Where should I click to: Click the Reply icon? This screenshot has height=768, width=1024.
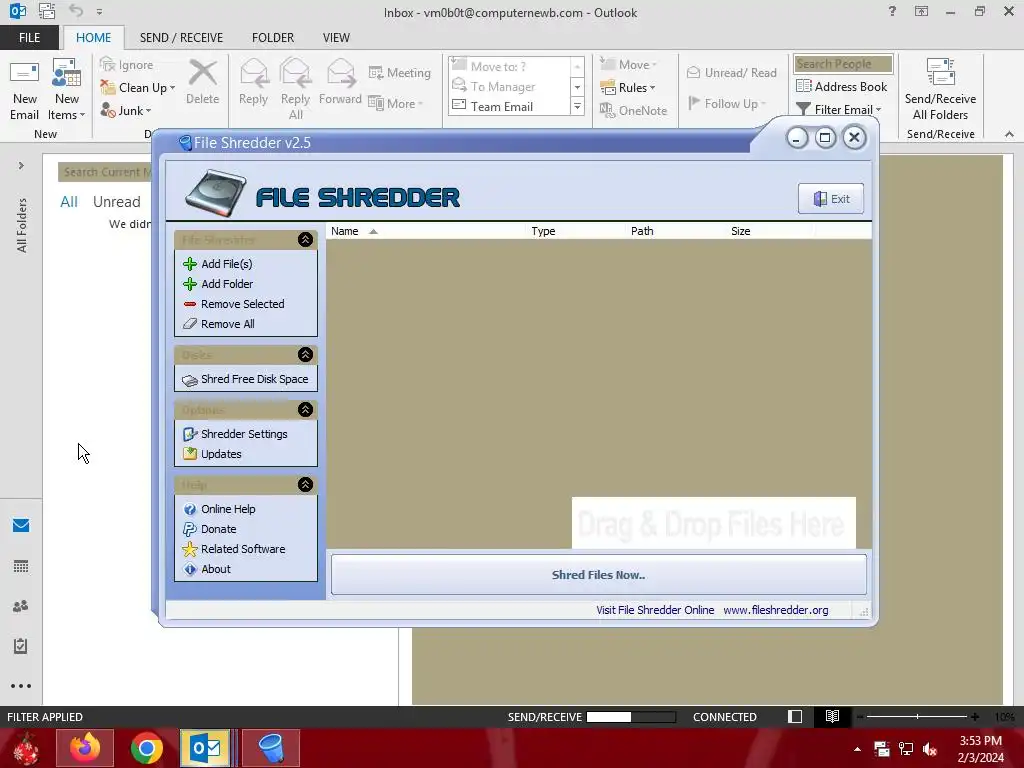click(x=253, y=82)
